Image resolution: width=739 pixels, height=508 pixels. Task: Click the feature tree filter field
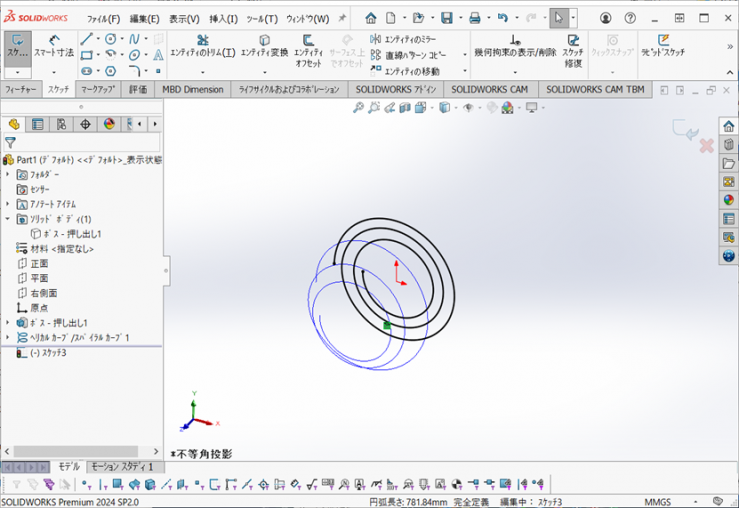[x=85, y=143]
